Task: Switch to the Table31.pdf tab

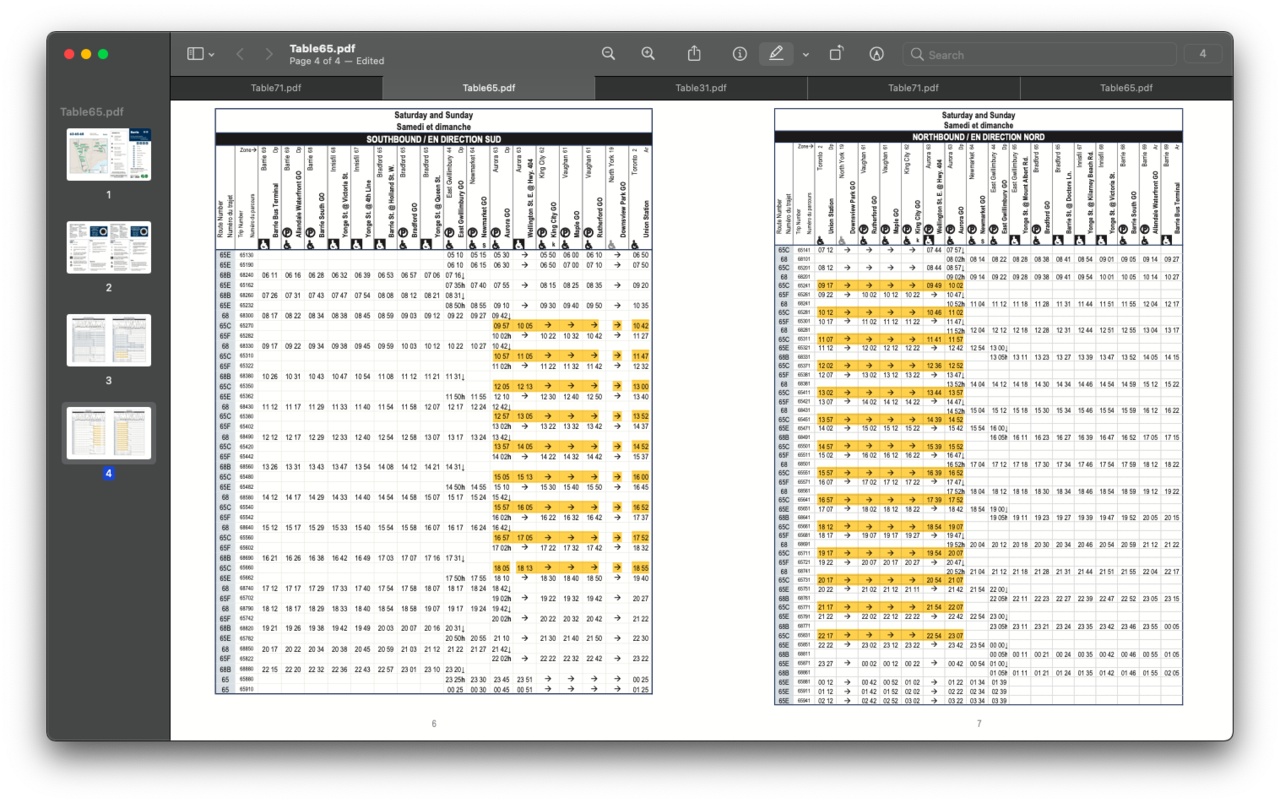Action: [x=700, y=88]
